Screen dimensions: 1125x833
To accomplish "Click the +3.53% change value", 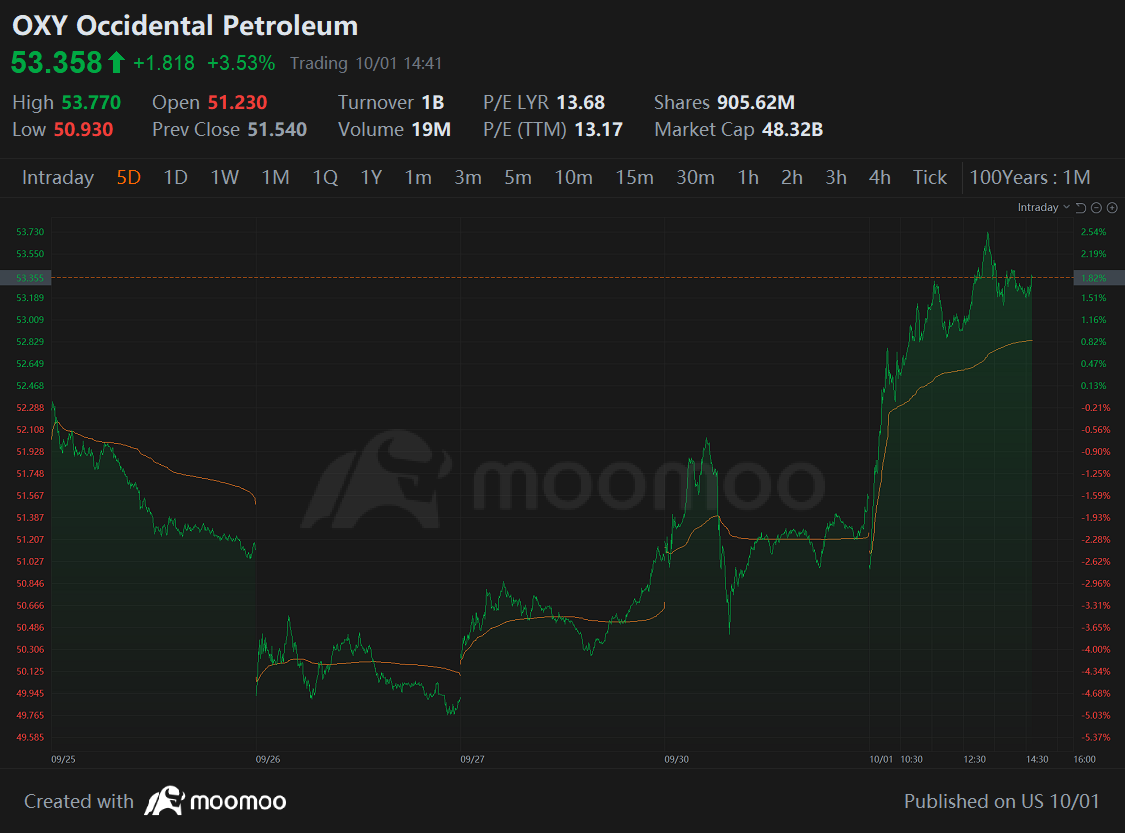I will coord(241,63).
